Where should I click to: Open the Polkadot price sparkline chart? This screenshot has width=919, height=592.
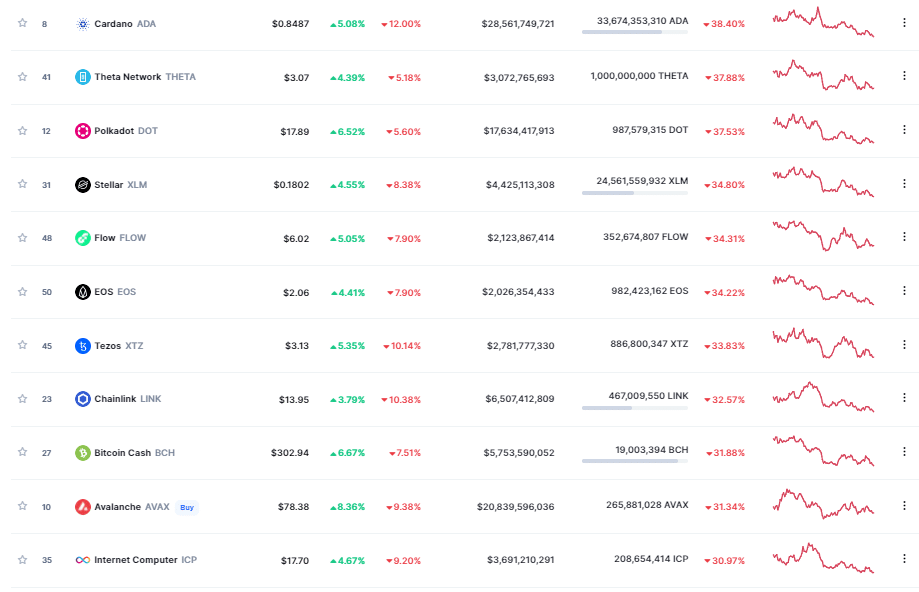[x=823, y=129]
